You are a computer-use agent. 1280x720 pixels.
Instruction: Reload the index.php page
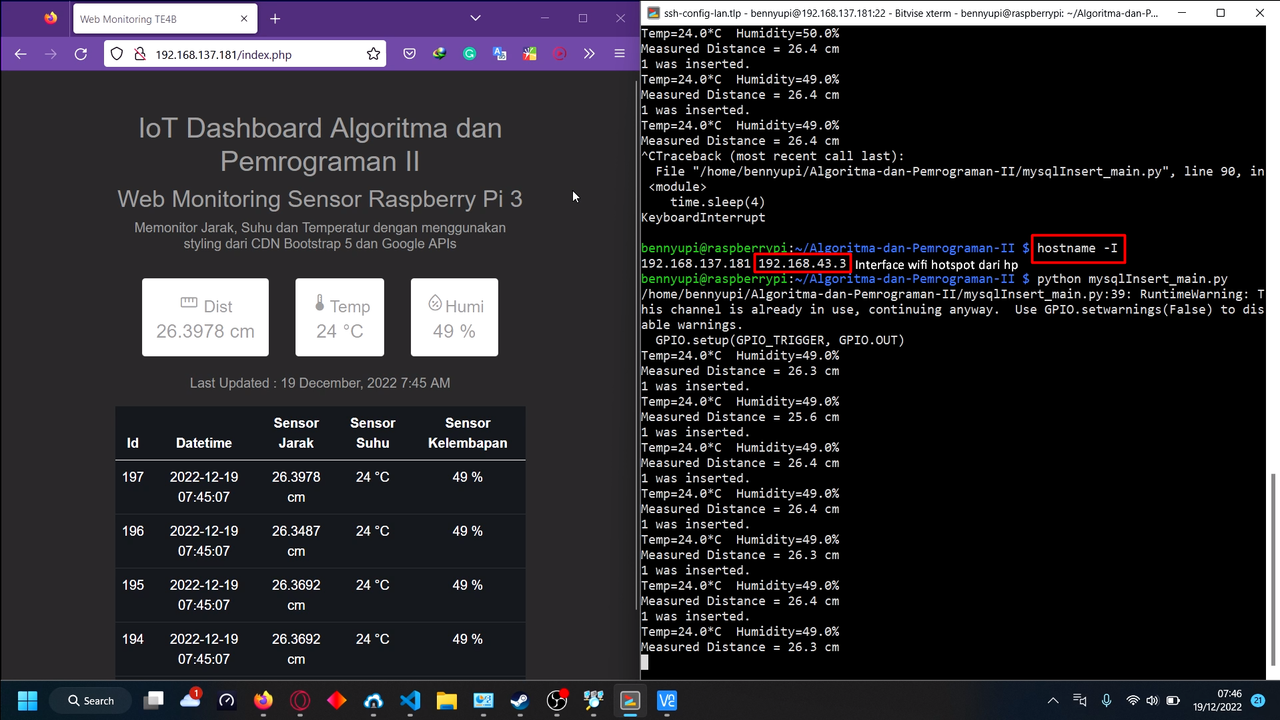pyautogui.click(x=81, y=53)
